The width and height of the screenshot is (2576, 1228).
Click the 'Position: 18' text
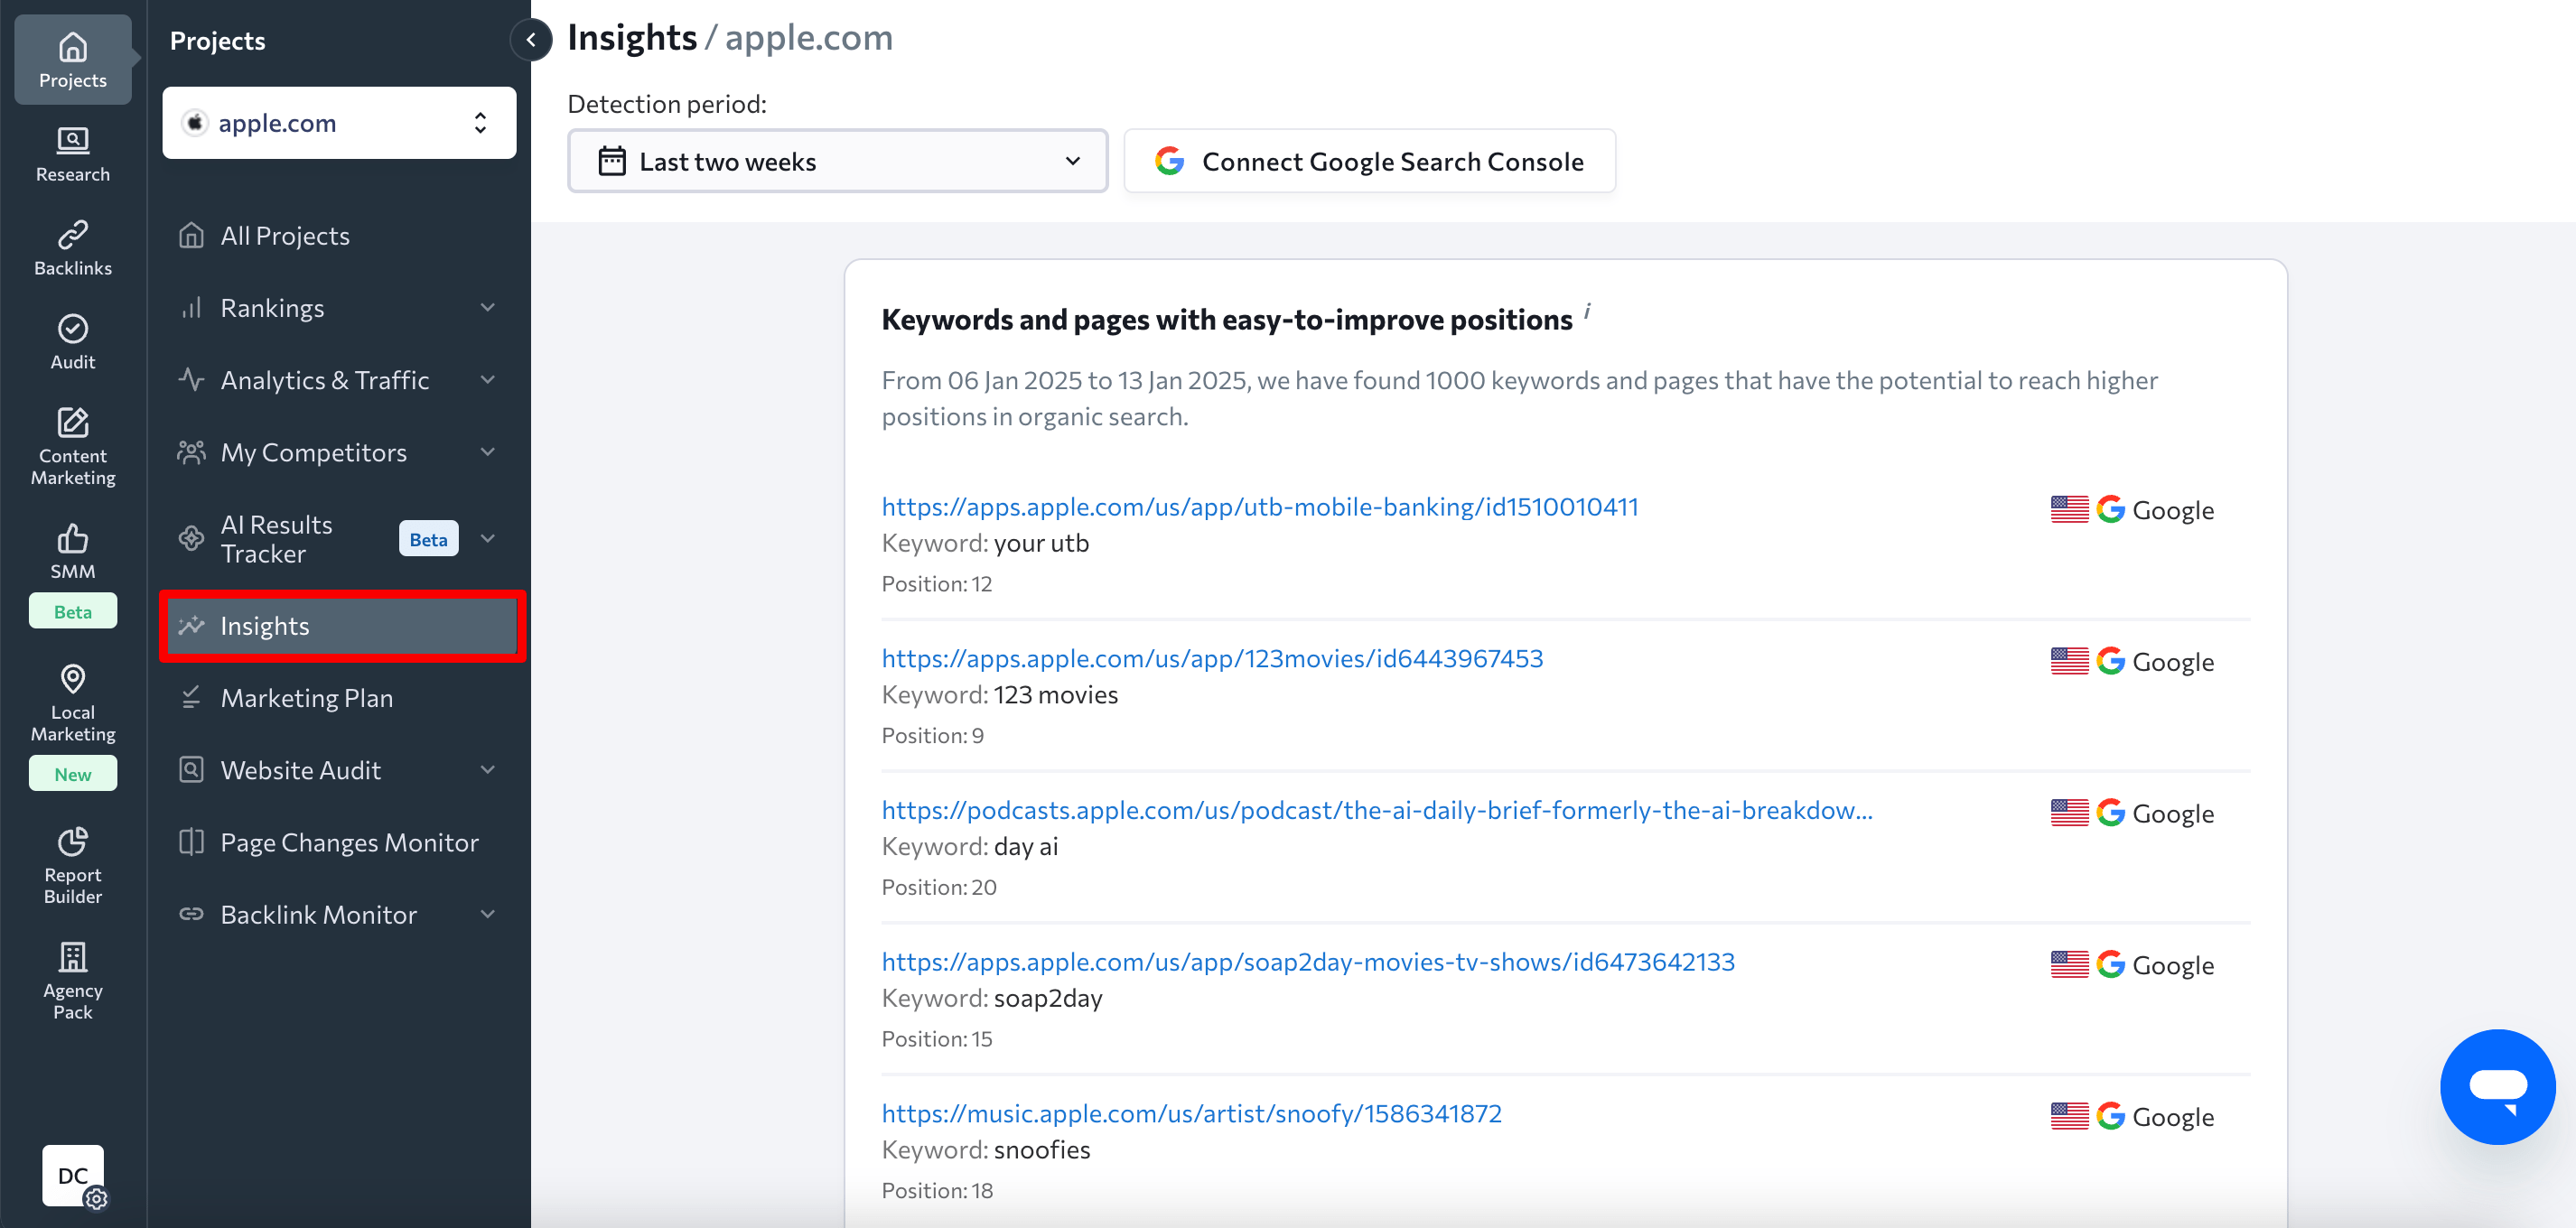click(x=937, y=1190)
